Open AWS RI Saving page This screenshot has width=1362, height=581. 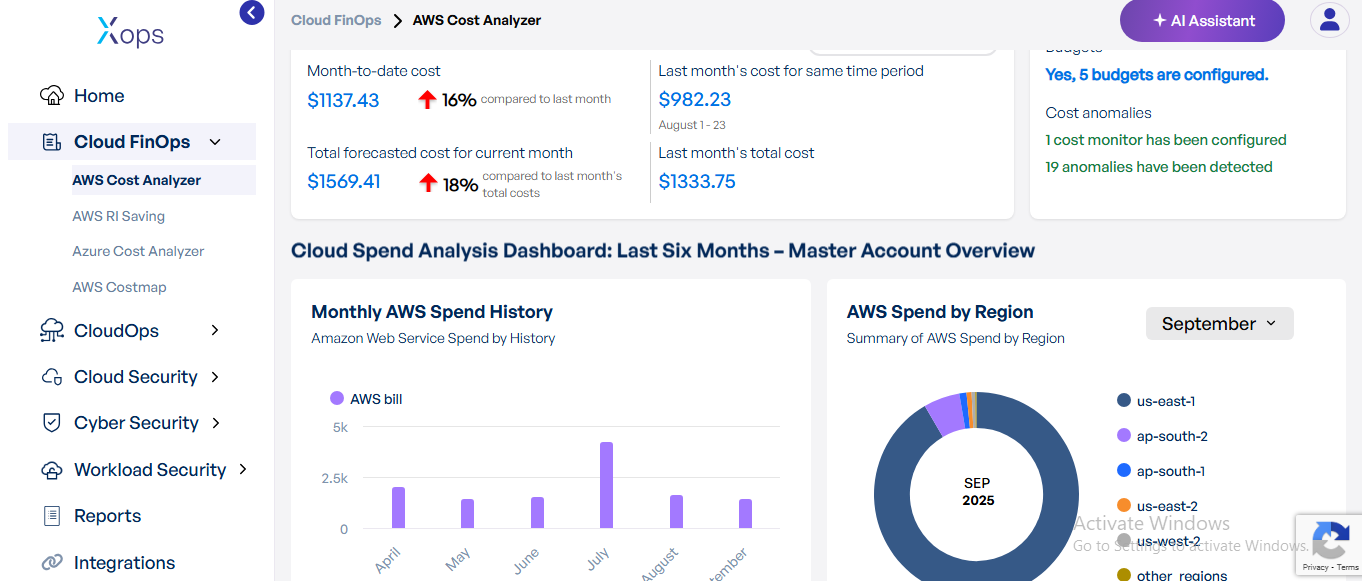point(118,216)
